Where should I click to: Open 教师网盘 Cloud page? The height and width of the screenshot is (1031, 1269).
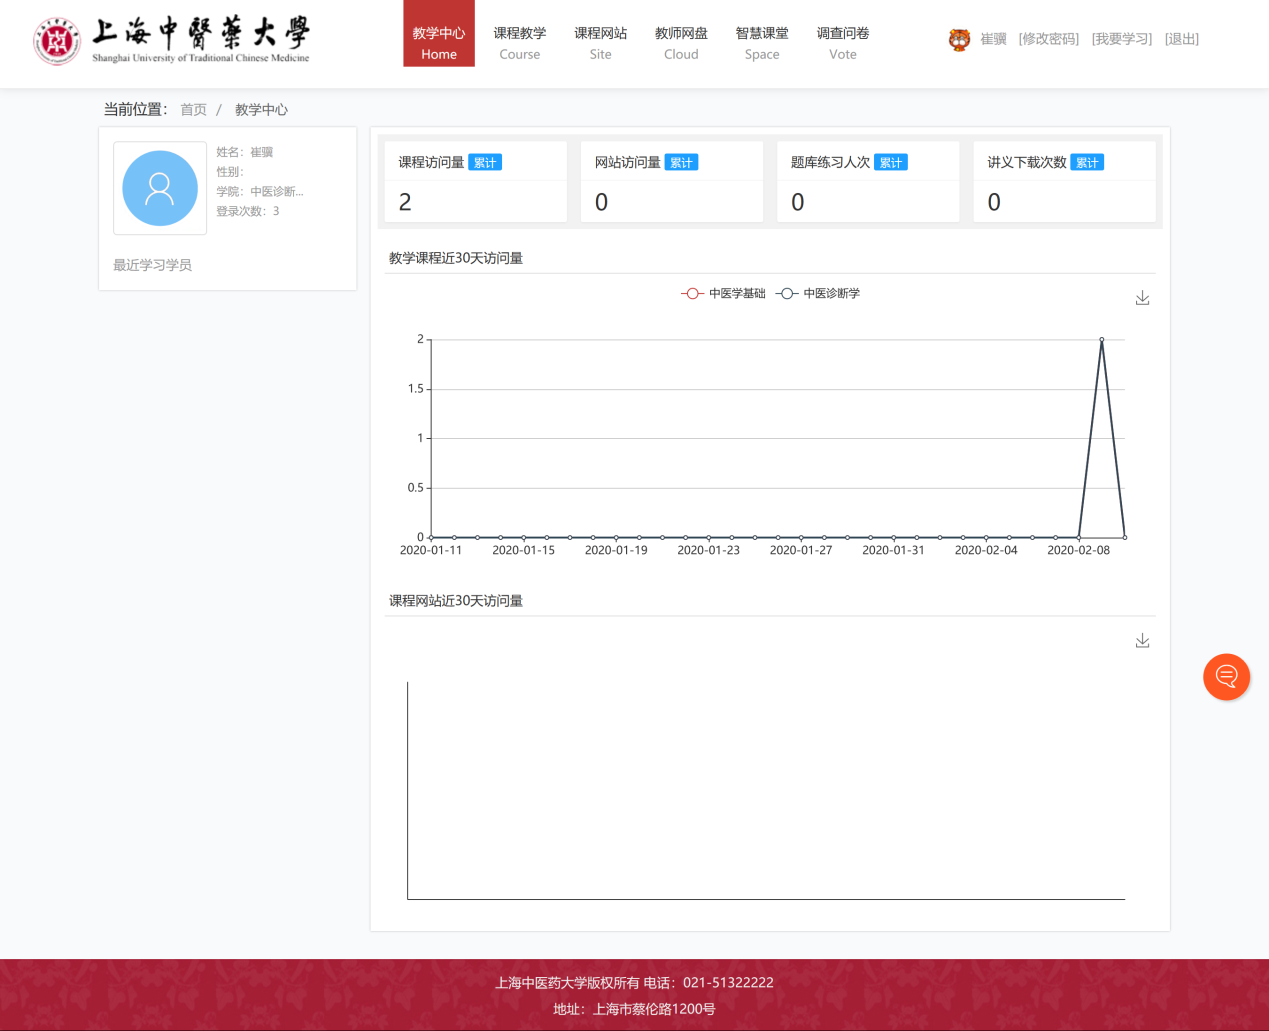coord(681,43)
